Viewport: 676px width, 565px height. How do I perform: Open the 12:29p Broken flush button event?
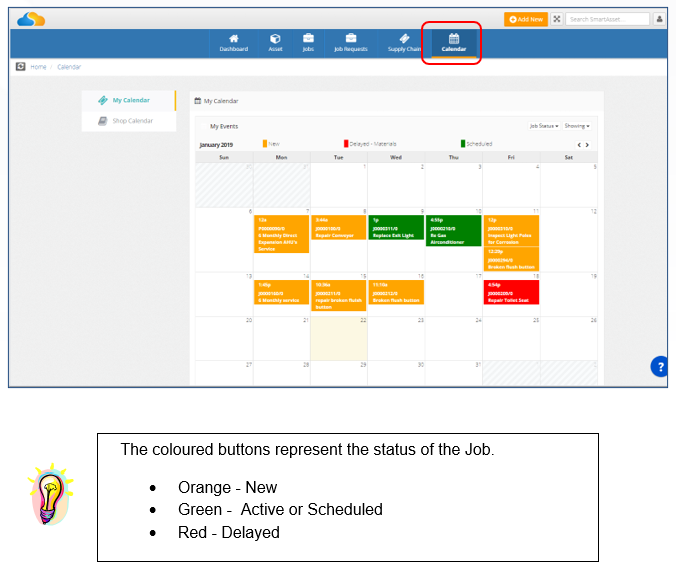511,259
